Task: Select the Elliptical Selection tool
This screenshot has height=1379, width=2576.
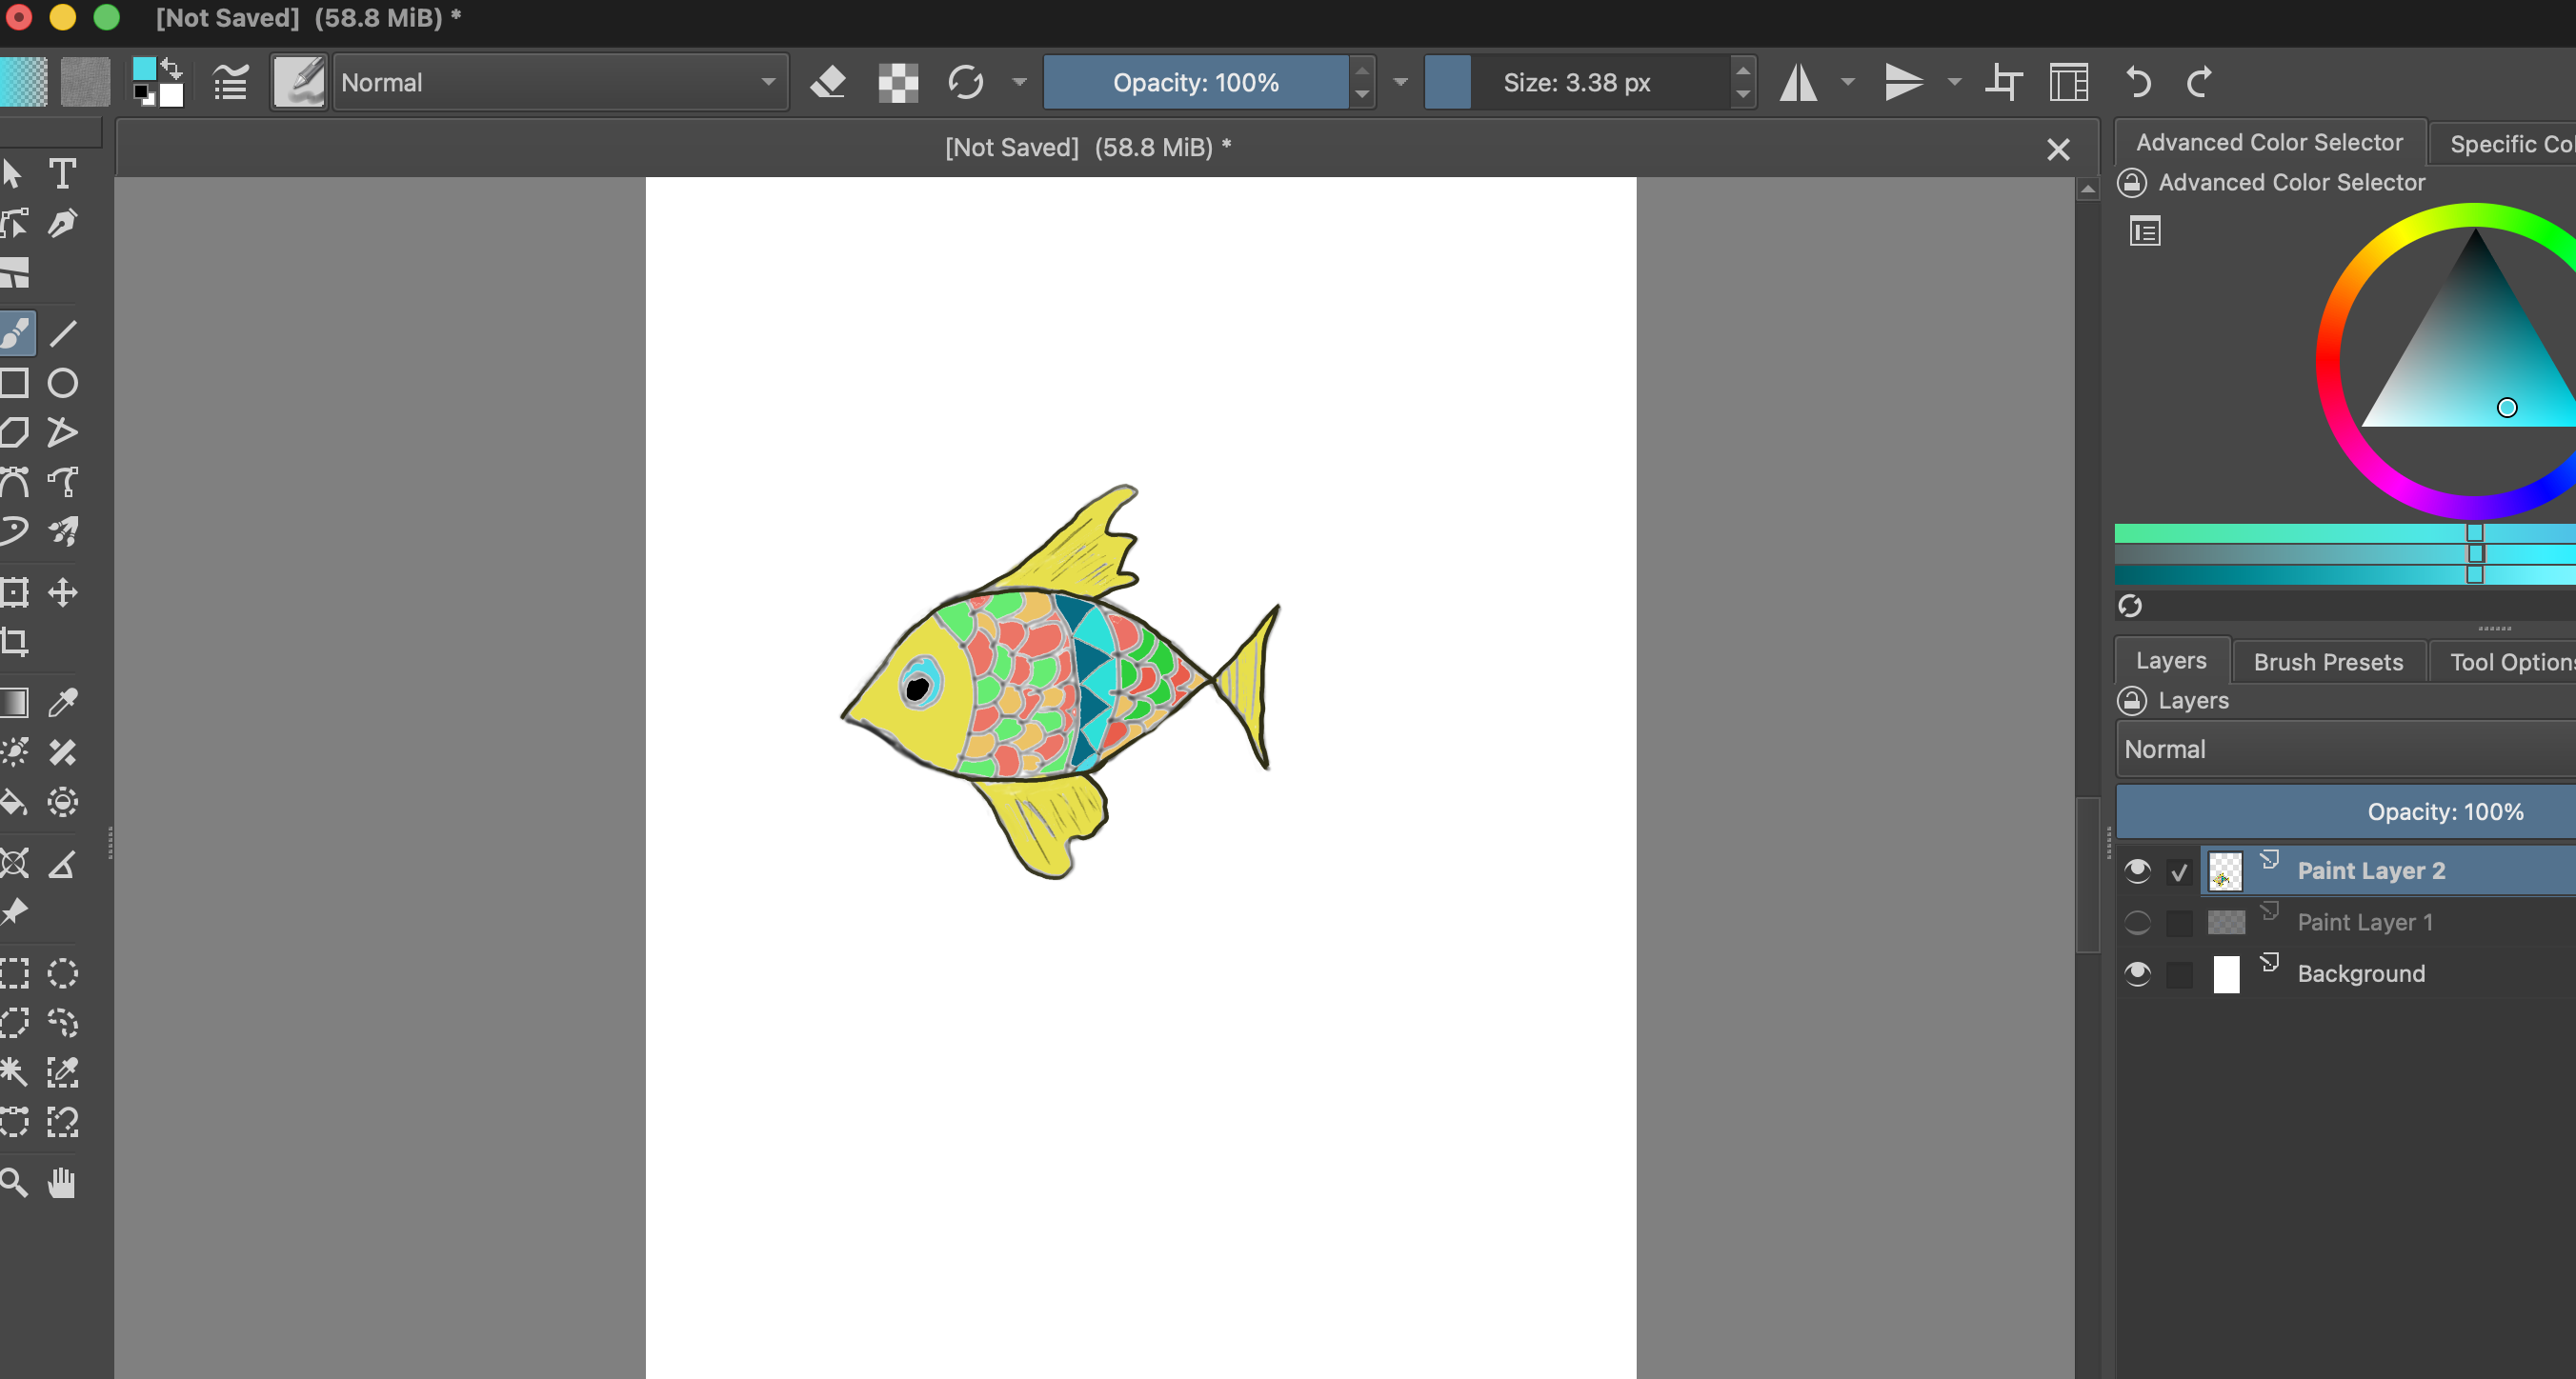Action: pos(62,972)
